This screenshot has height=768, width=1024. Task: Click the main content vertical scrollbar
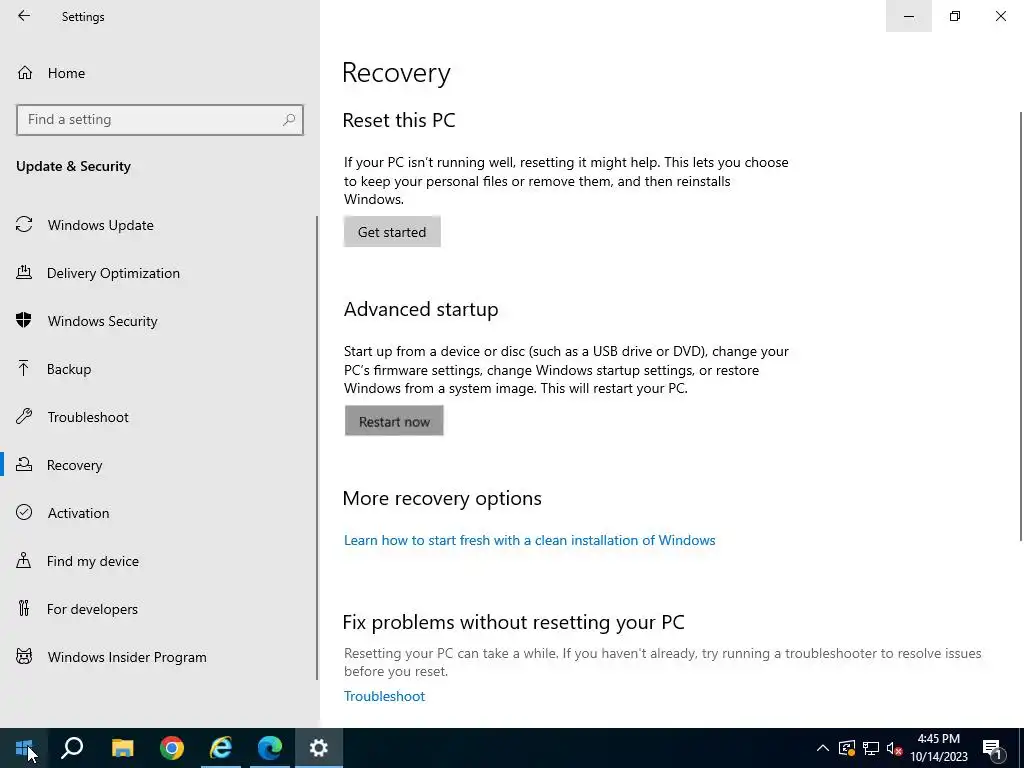pos(1021,326)
